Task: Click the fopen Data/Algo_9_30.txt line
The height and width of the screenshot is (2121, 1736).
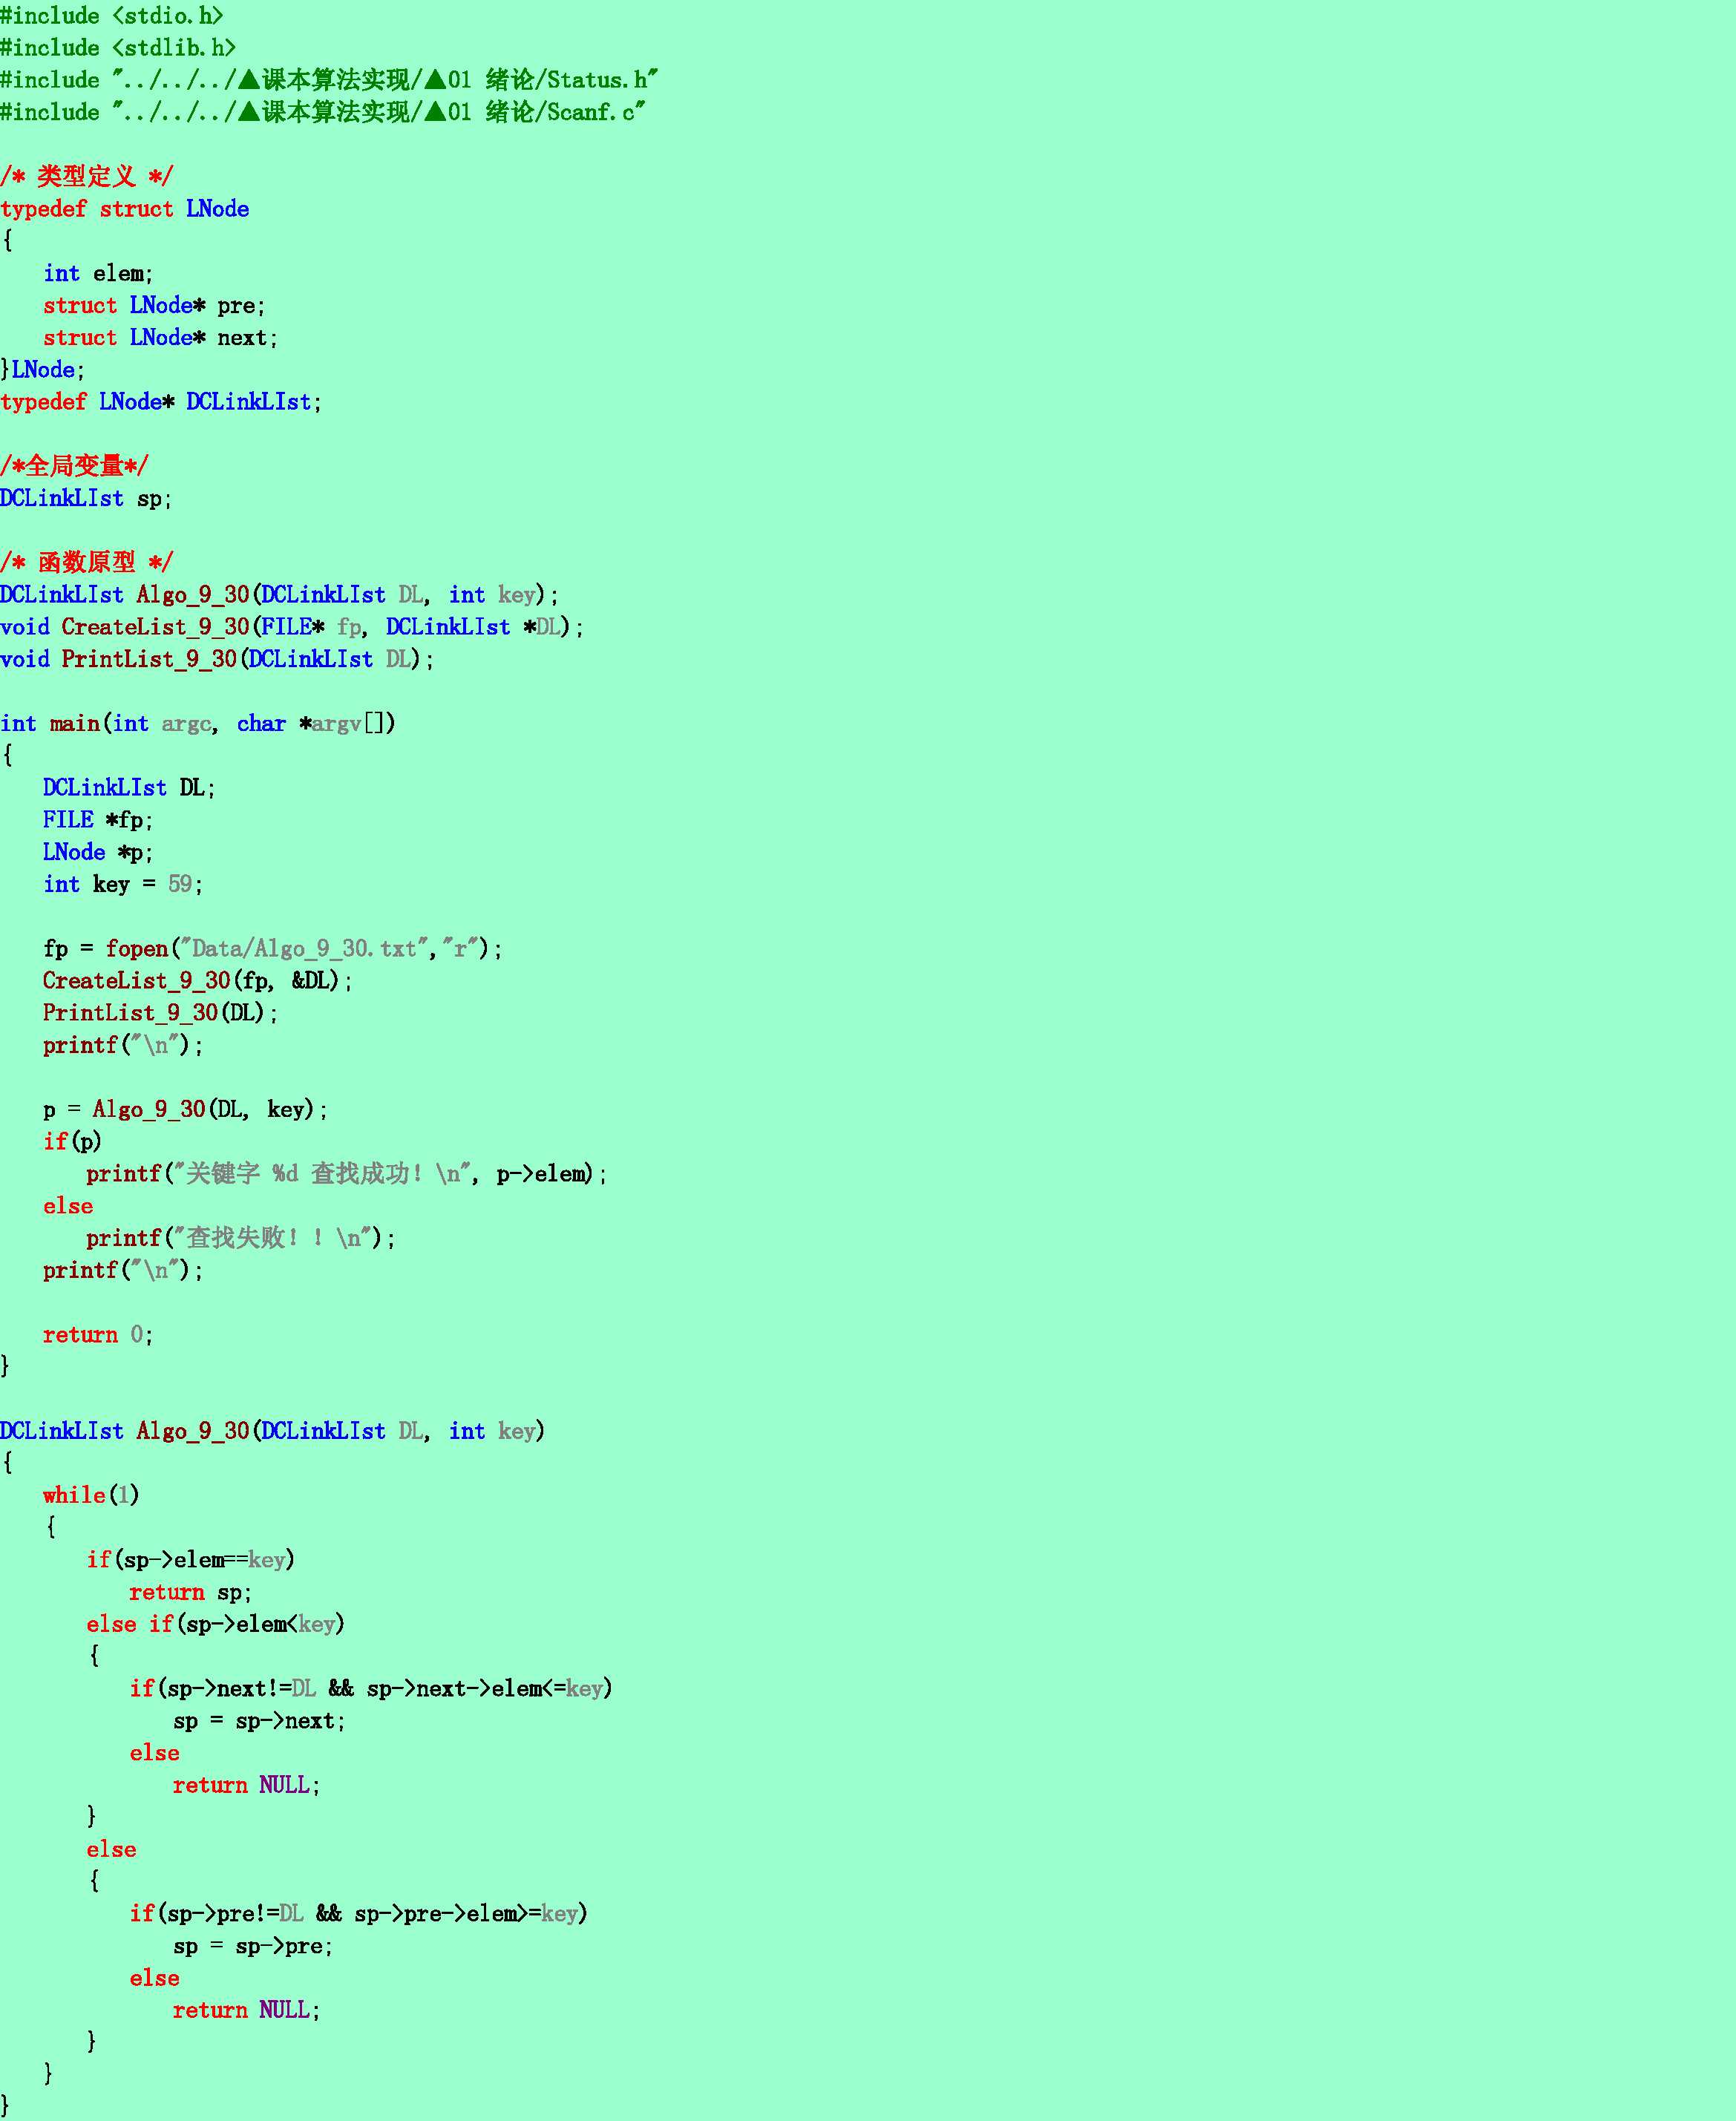Action: [x=272, y=949]
